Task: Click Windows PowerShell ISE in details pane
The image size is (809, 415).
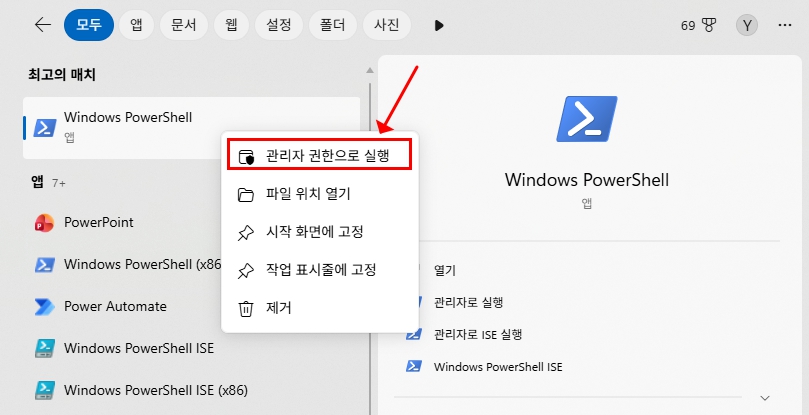Action: click(498, 367)
